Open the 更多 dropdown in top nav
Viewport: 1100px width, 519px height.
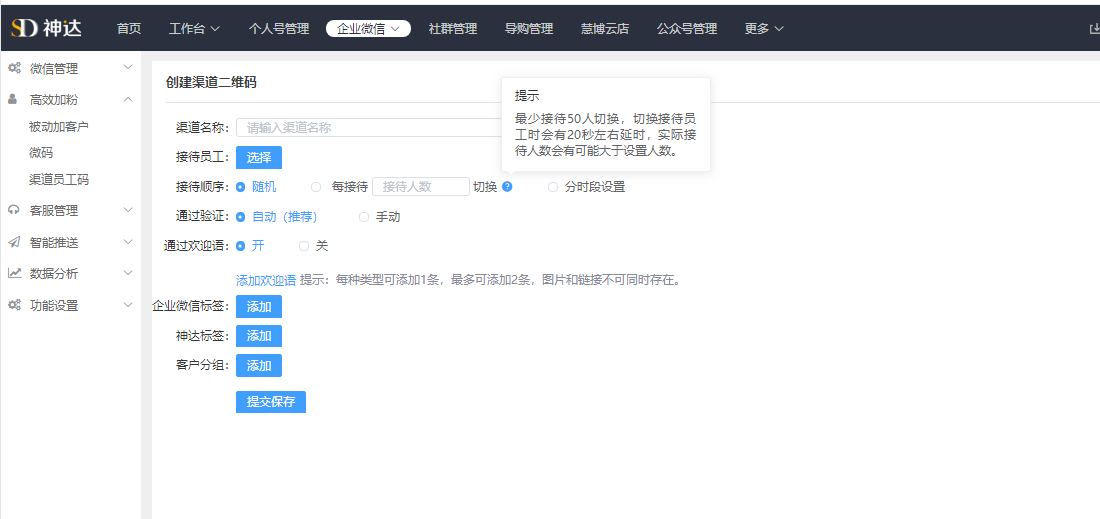(764, 29)
